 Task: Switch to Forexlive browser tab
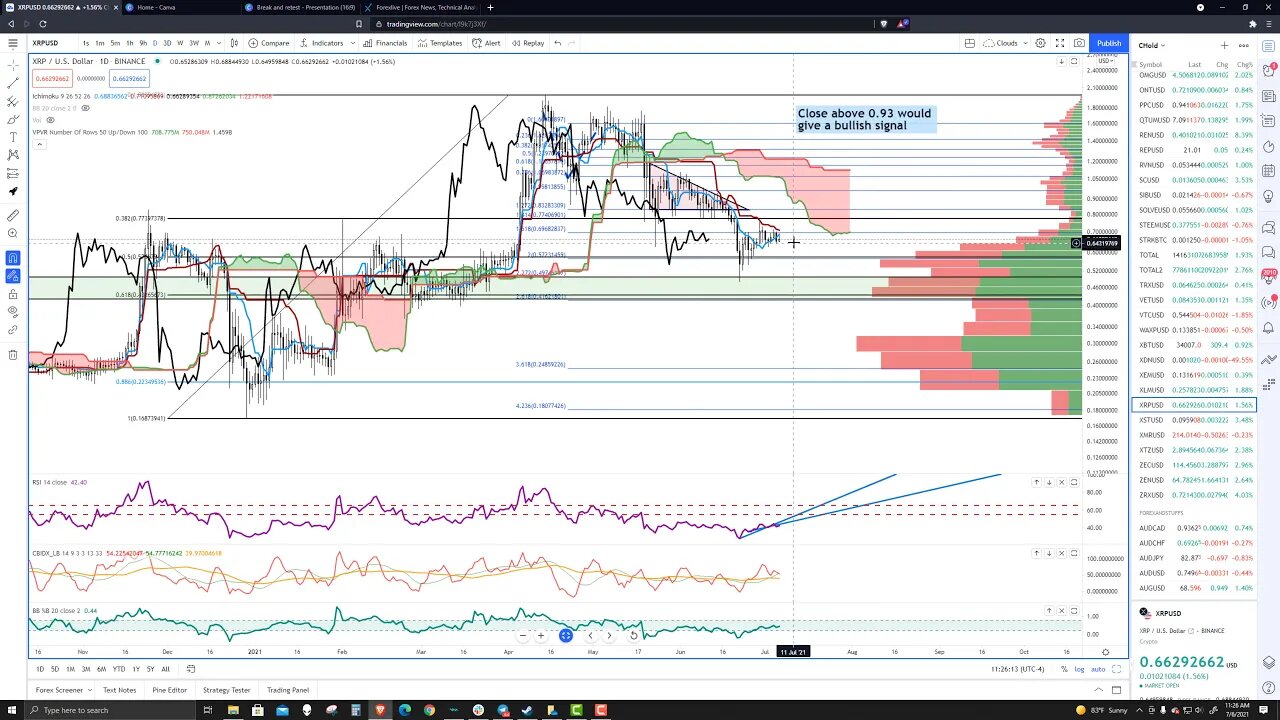421,7
